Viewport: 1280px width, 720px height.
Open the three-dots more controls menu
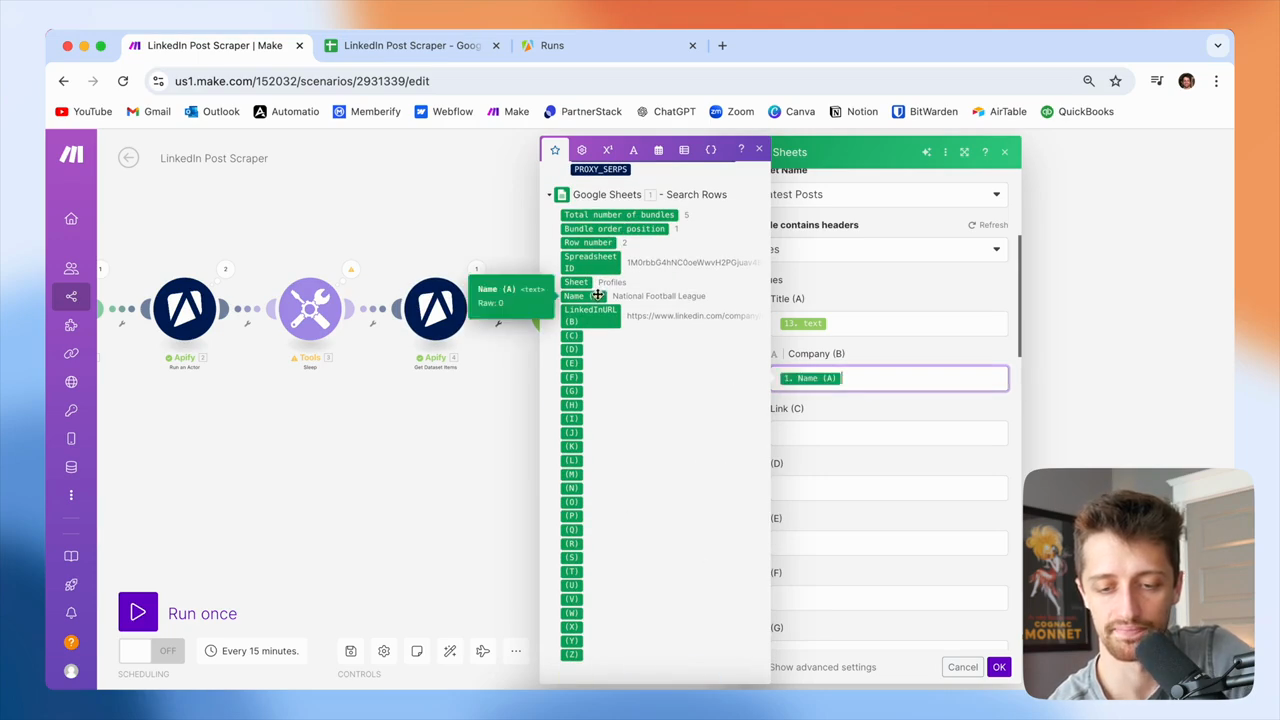click(x=516, y=651)
